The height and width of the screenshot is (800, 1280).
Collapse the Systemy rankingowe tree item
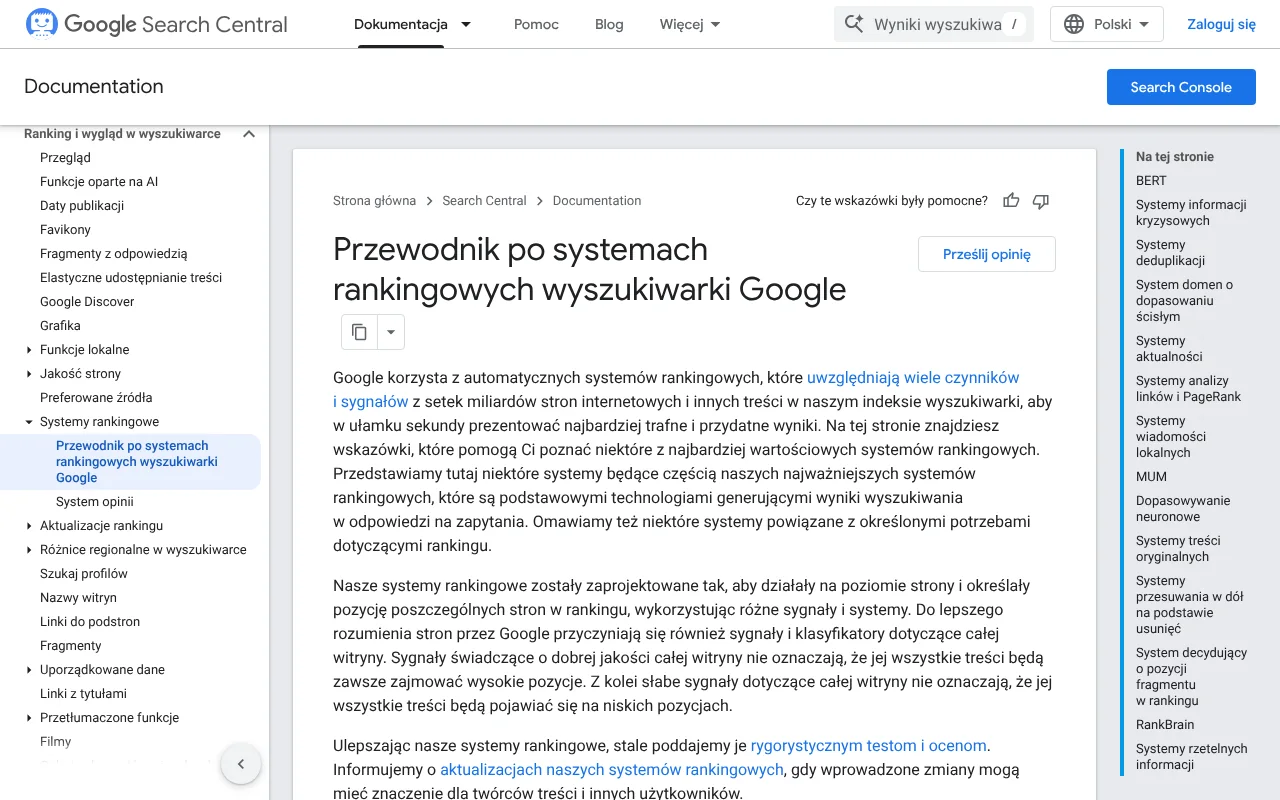29,422
